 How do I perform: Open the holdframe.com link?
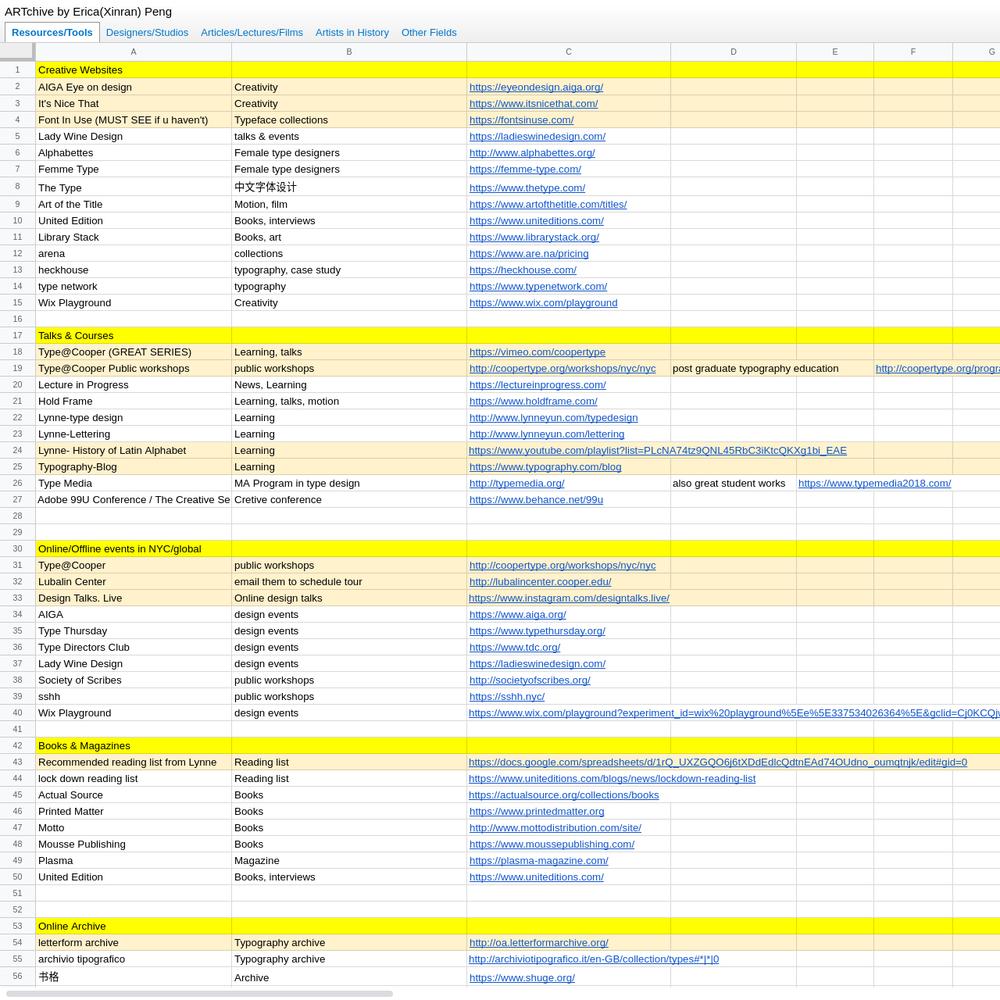point(533,402)
